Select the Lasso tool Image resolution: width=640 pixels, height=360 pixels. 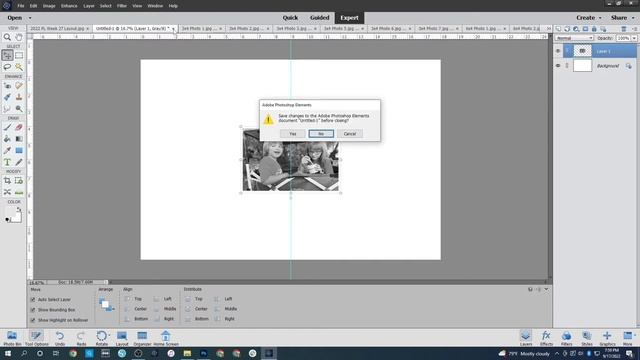[7, 67]
